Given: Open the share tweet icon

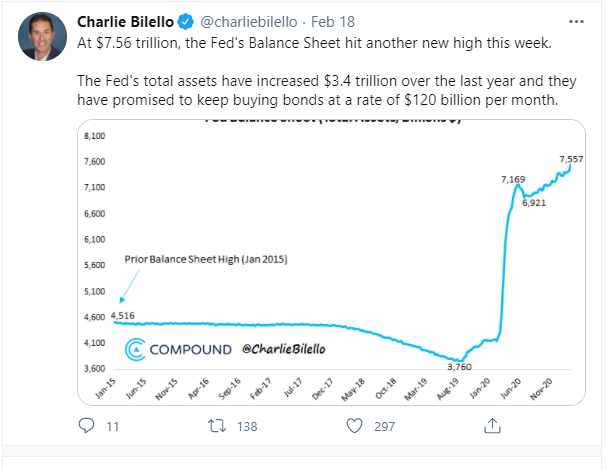Looking at the screenshot, I should click(x=491, y=426).
